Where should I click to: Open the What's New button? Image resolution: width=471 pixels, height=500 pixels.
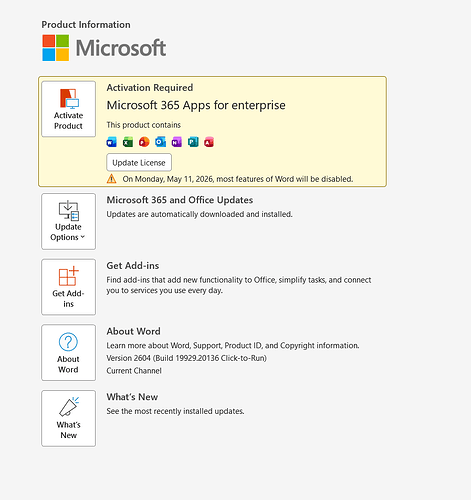click(x=68, y=418)
